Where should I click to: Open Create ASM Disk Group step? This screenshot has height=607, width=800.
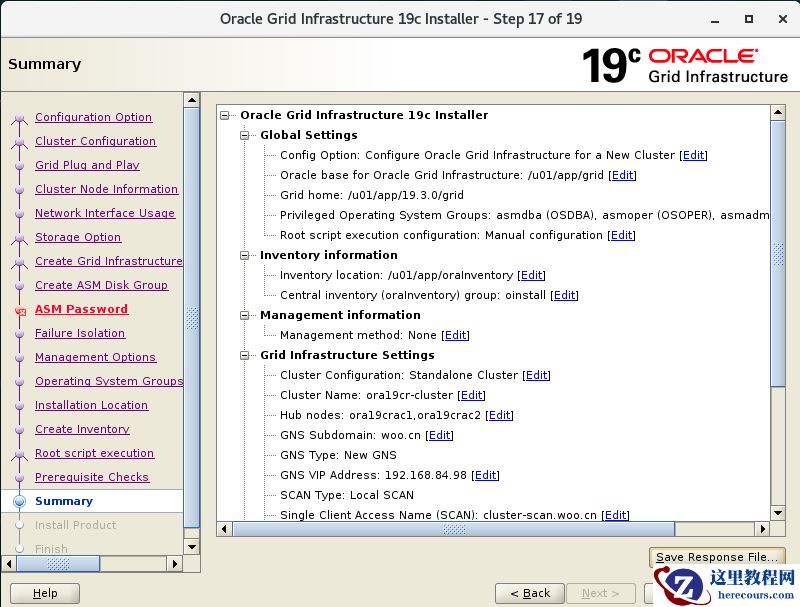(102, 285)
